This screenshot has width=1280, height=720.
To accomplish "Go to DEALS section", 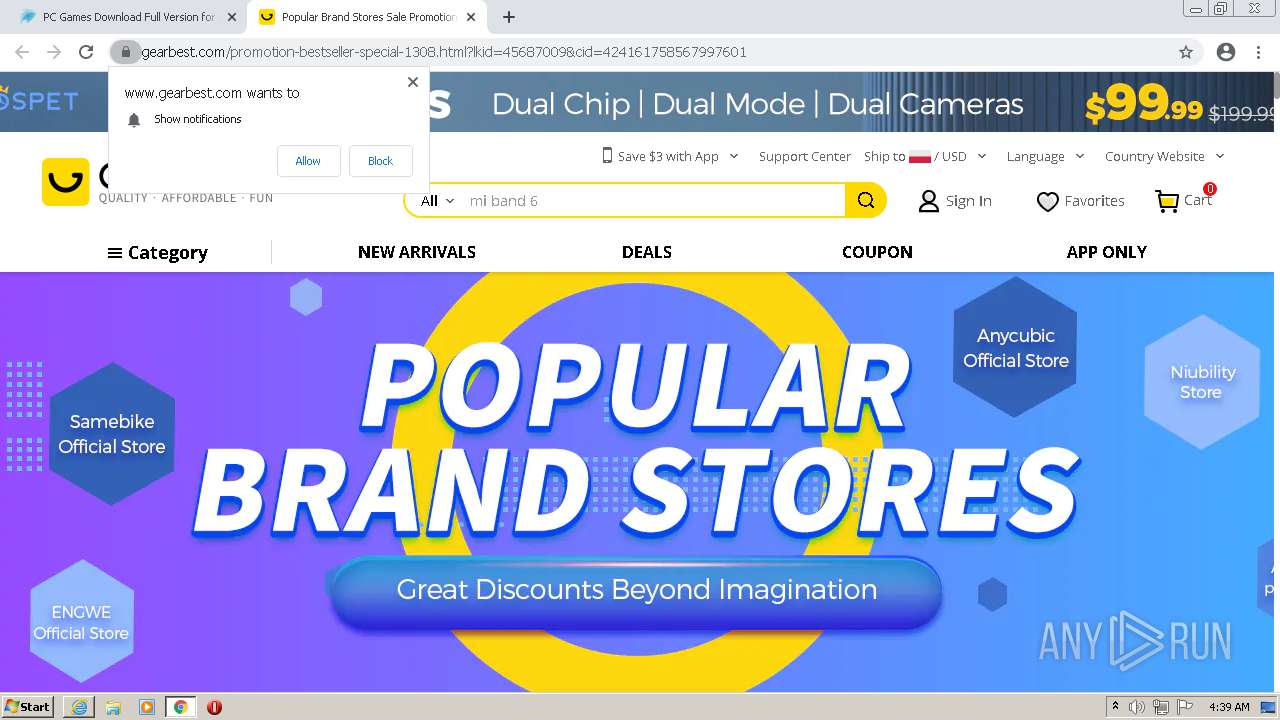I will [x=647, y=252].
